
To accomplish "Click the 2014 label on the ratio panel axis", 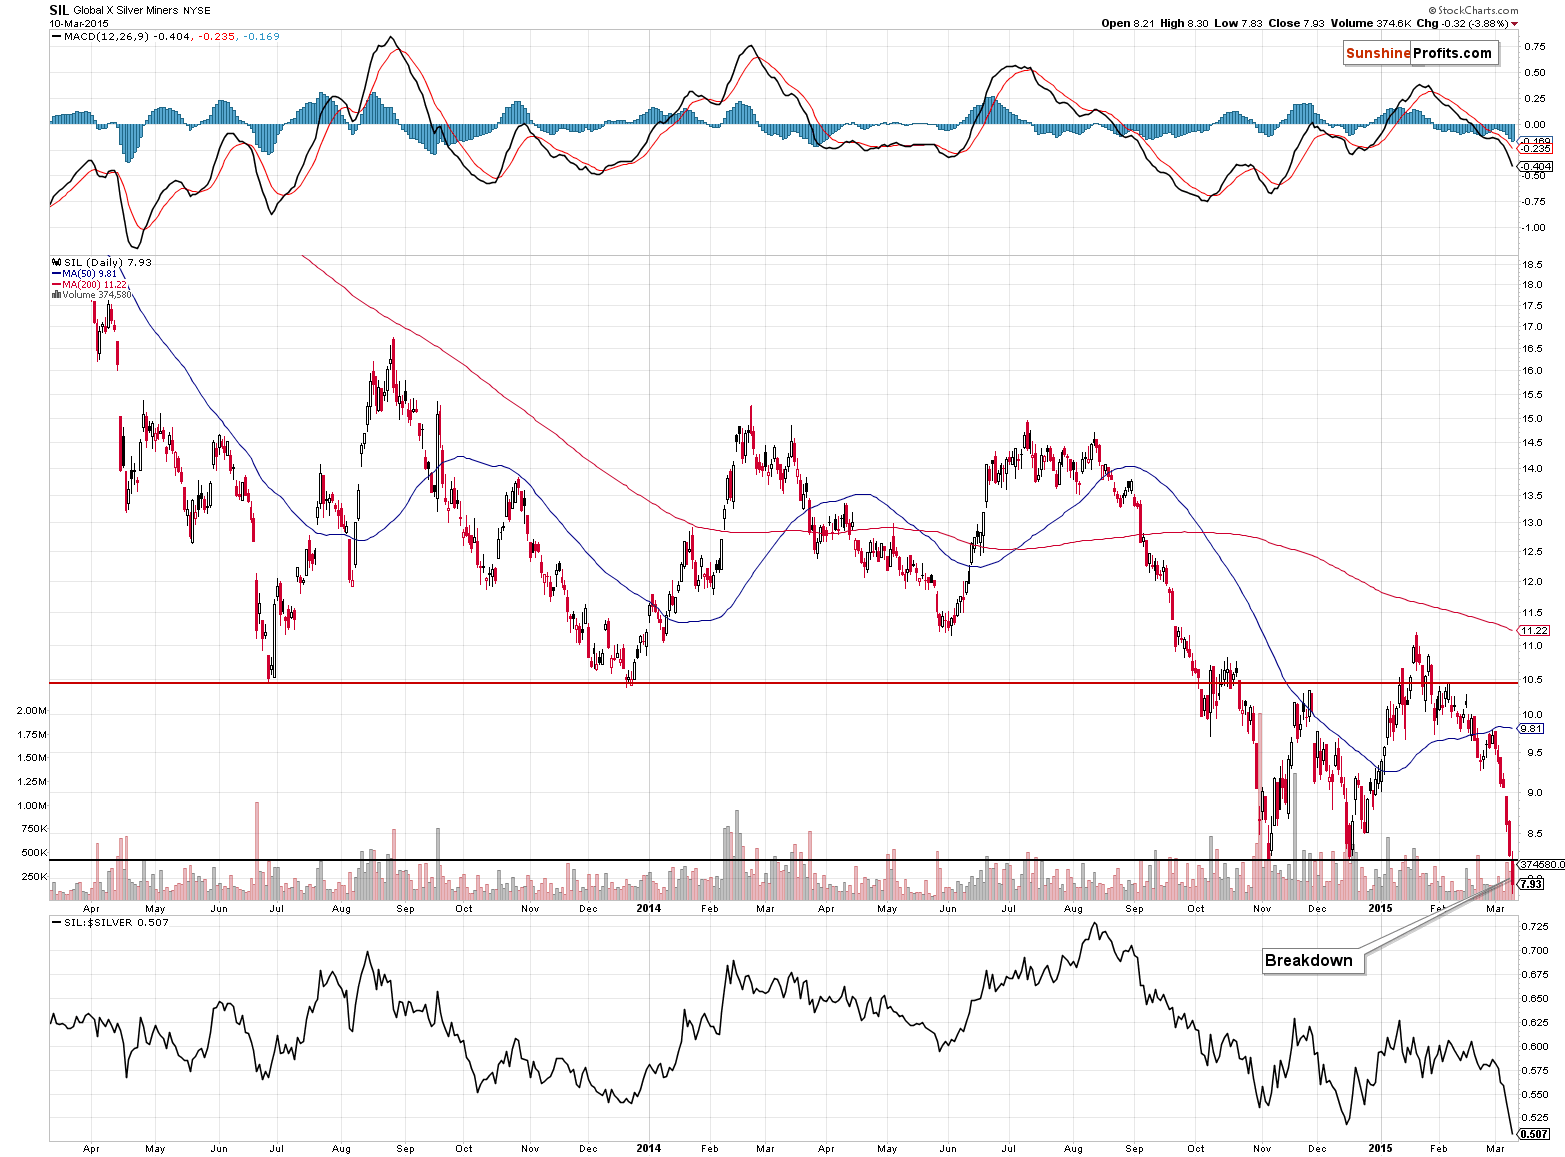I will pos(649,1148).
